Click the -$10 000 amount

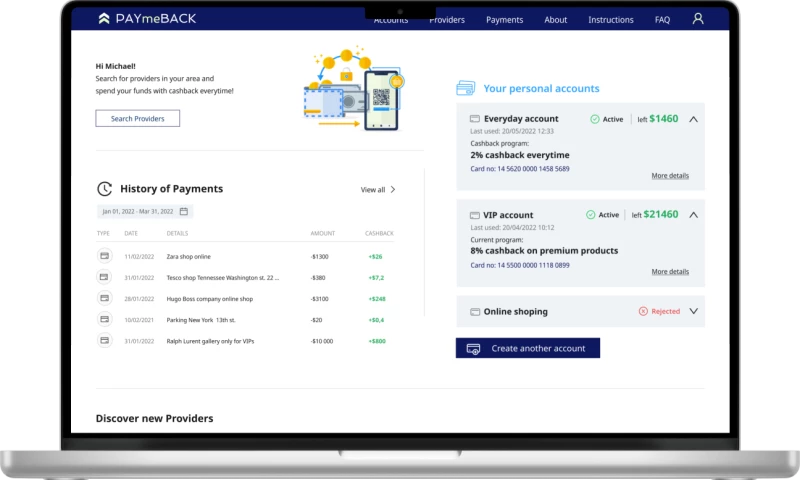321,341
